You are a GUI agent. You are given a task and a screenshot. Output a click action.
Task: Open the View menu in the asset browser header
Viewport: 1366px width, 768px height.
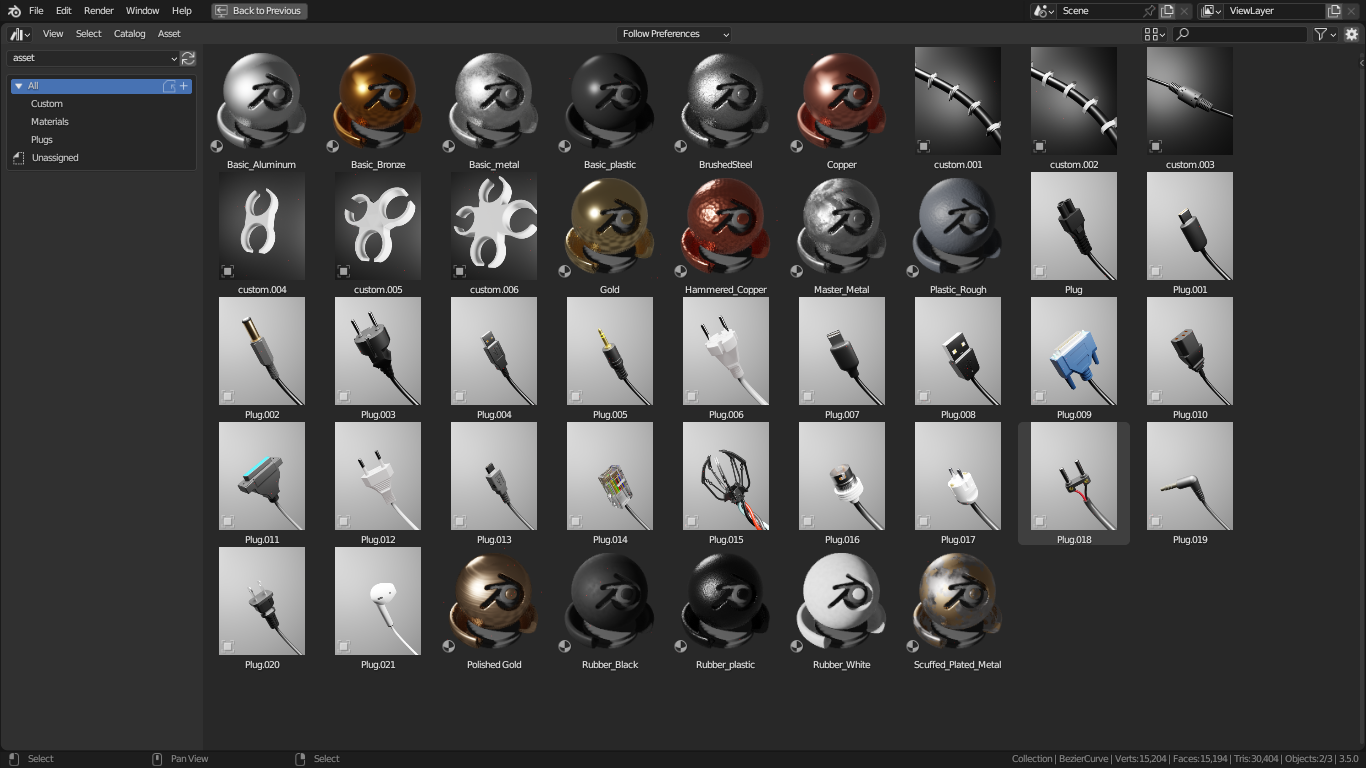click(53, 34)
